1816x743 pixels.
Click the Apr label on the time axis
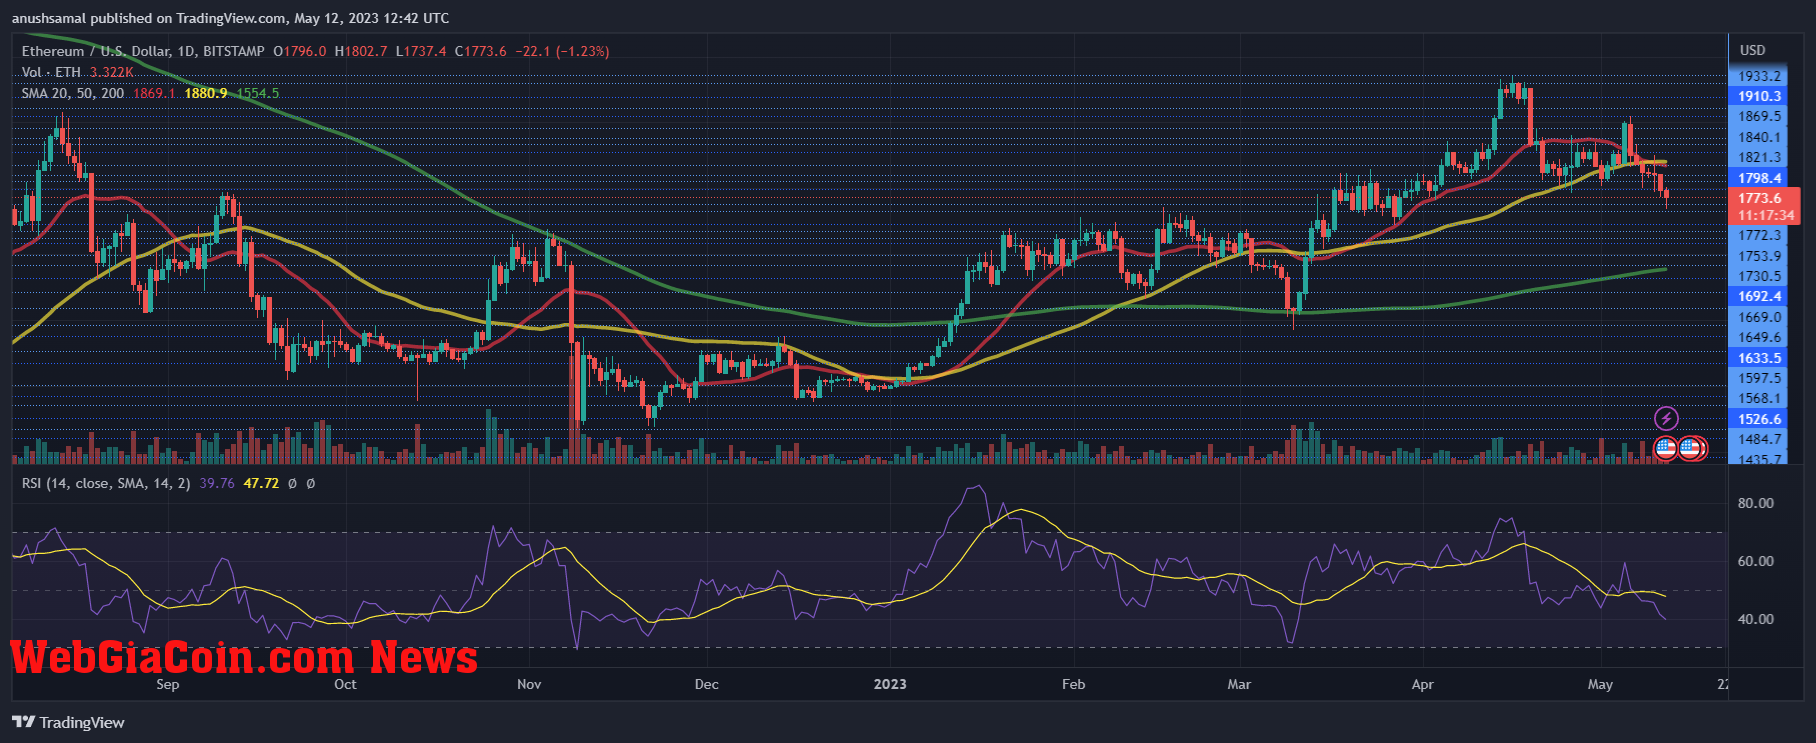tap(1422, 684)
